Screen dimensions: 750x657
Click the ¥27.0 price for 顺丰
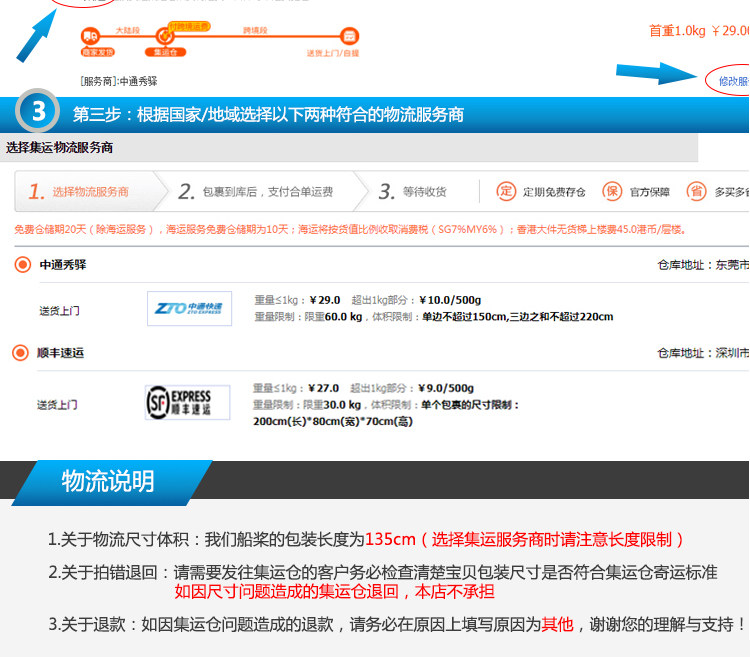pyautogui.click(x=323, y=388)
